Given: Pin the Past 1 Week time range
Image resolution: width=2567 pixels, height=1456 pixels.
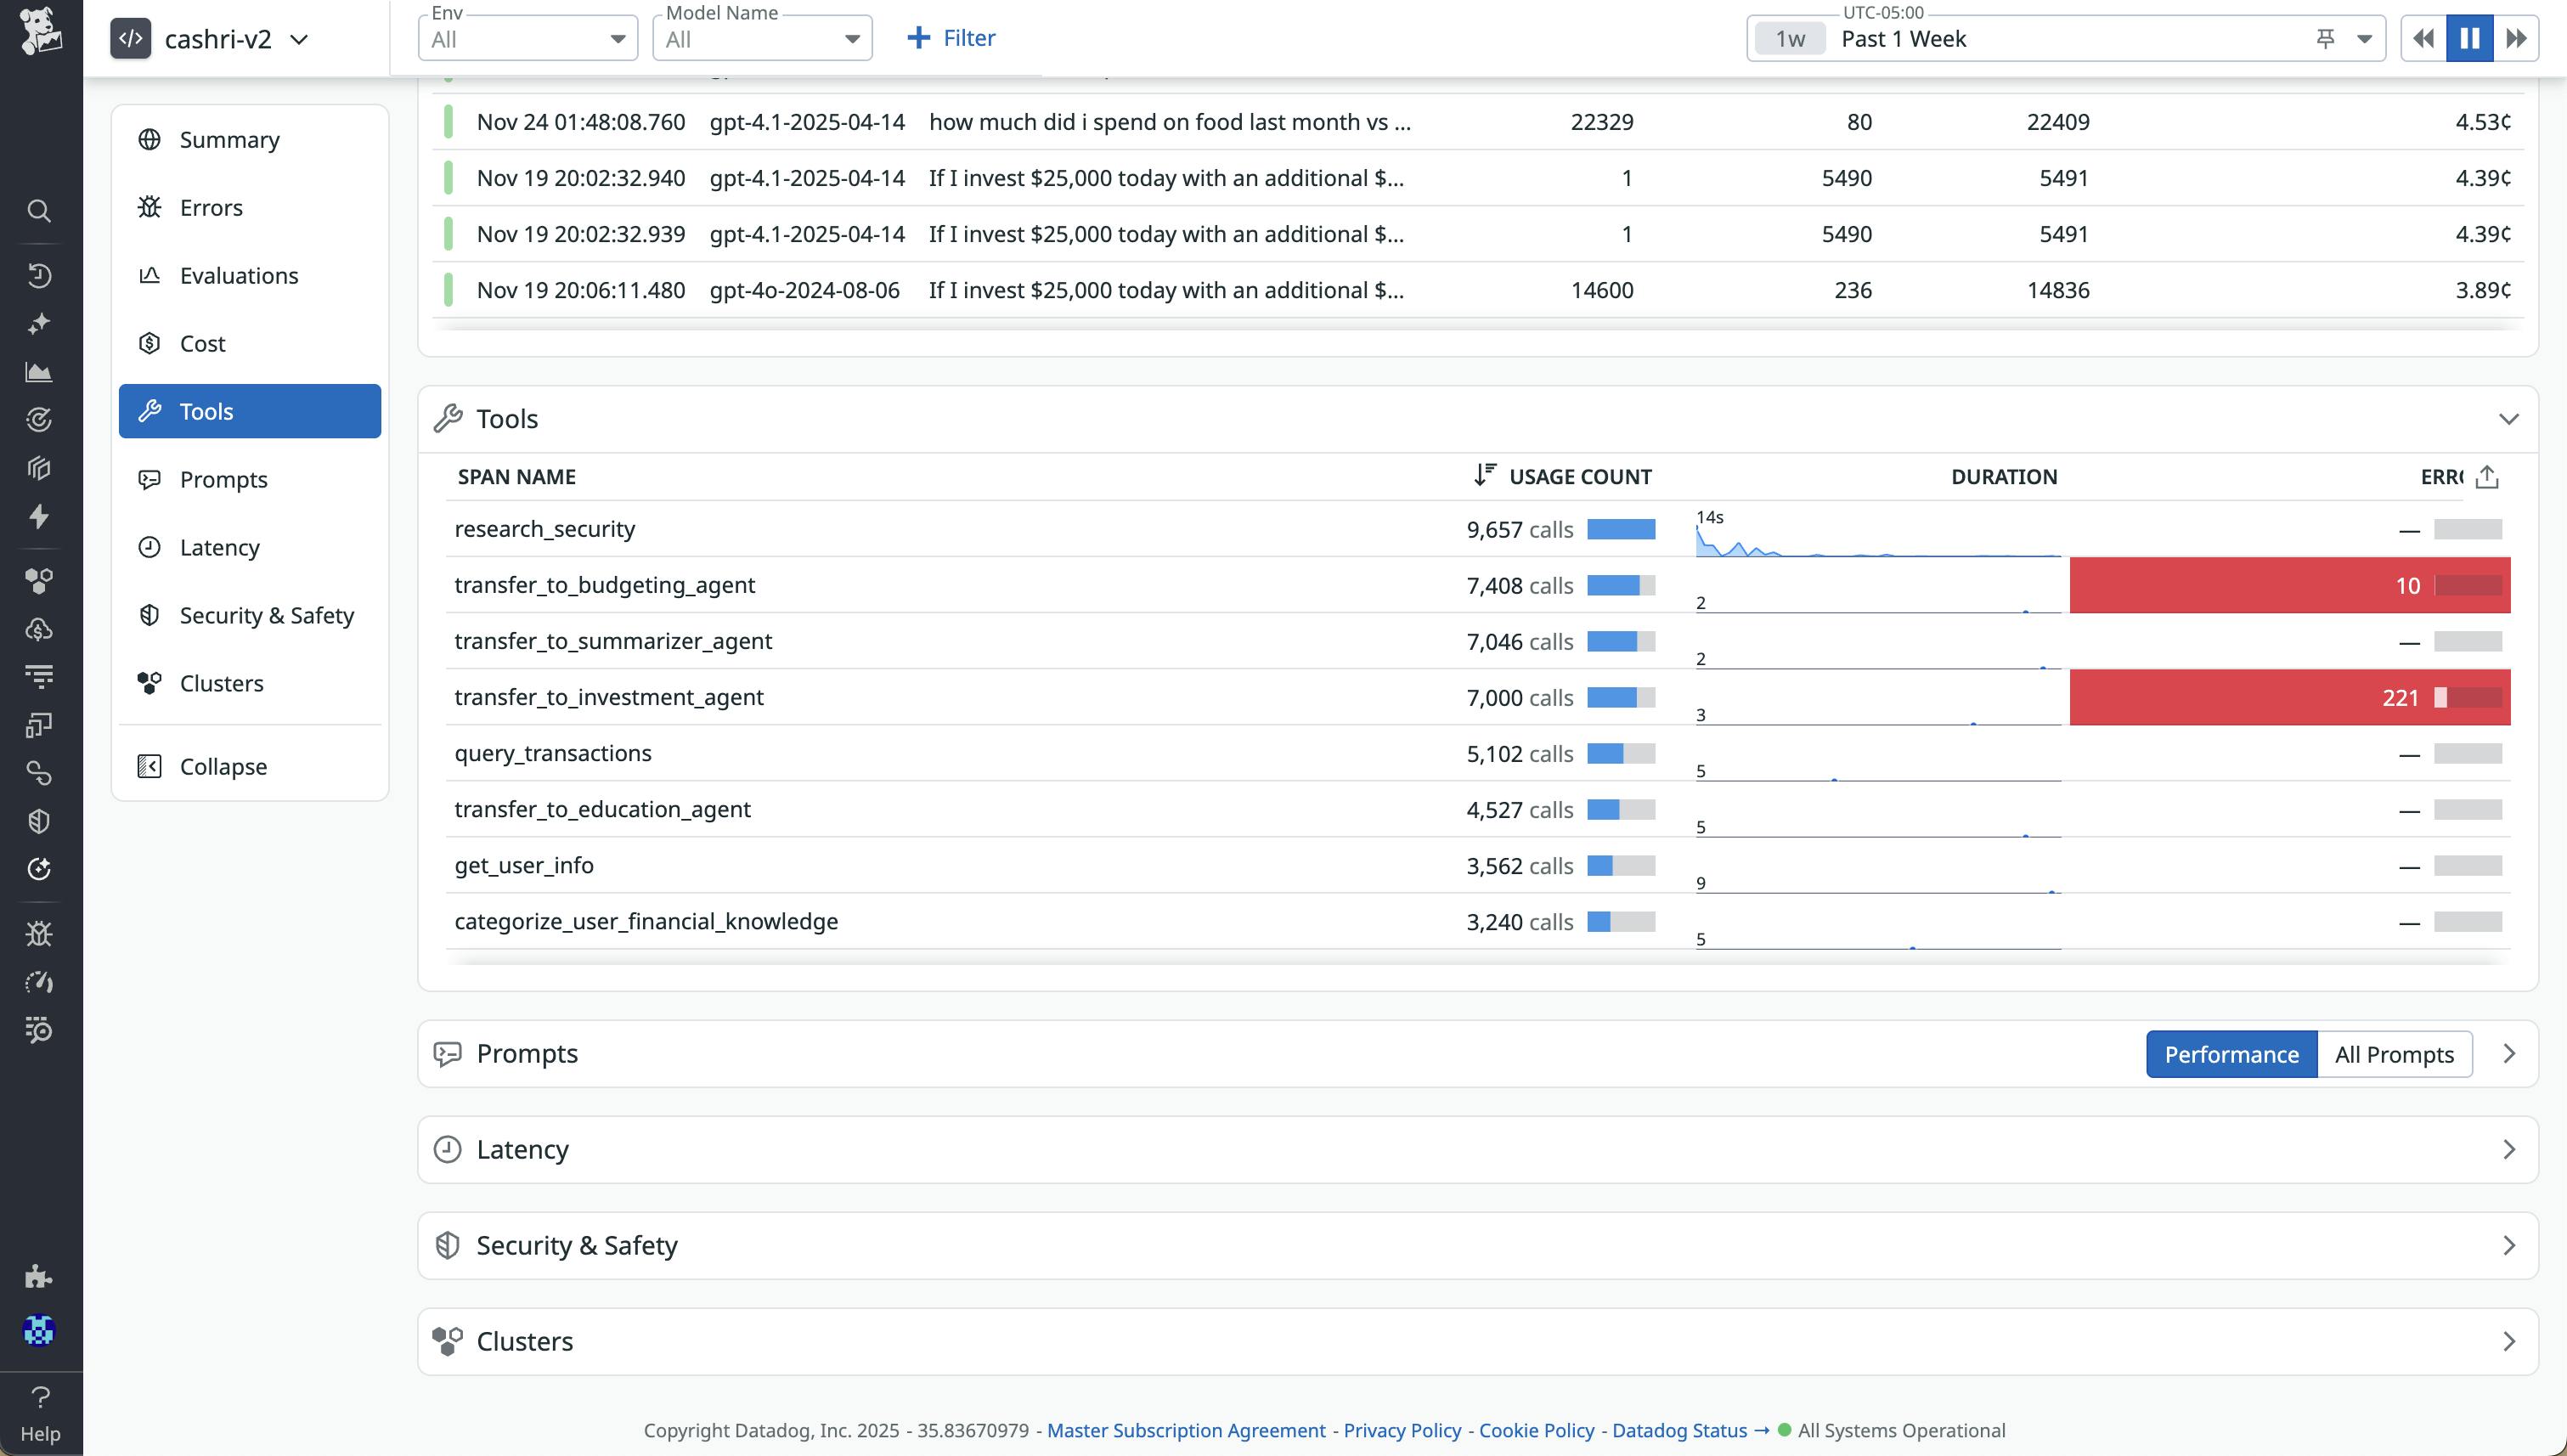Looking at the screenshot, I should coord(2325,38).
